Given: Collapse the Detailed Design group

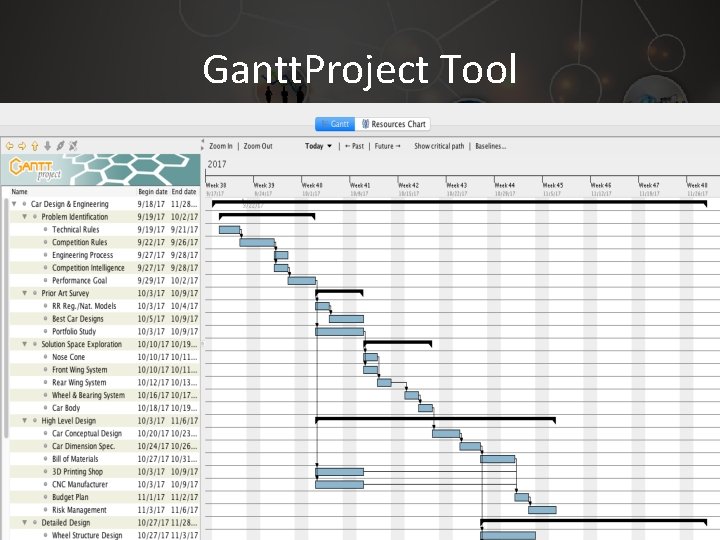Looking at the screenshot, I should 25,523.
